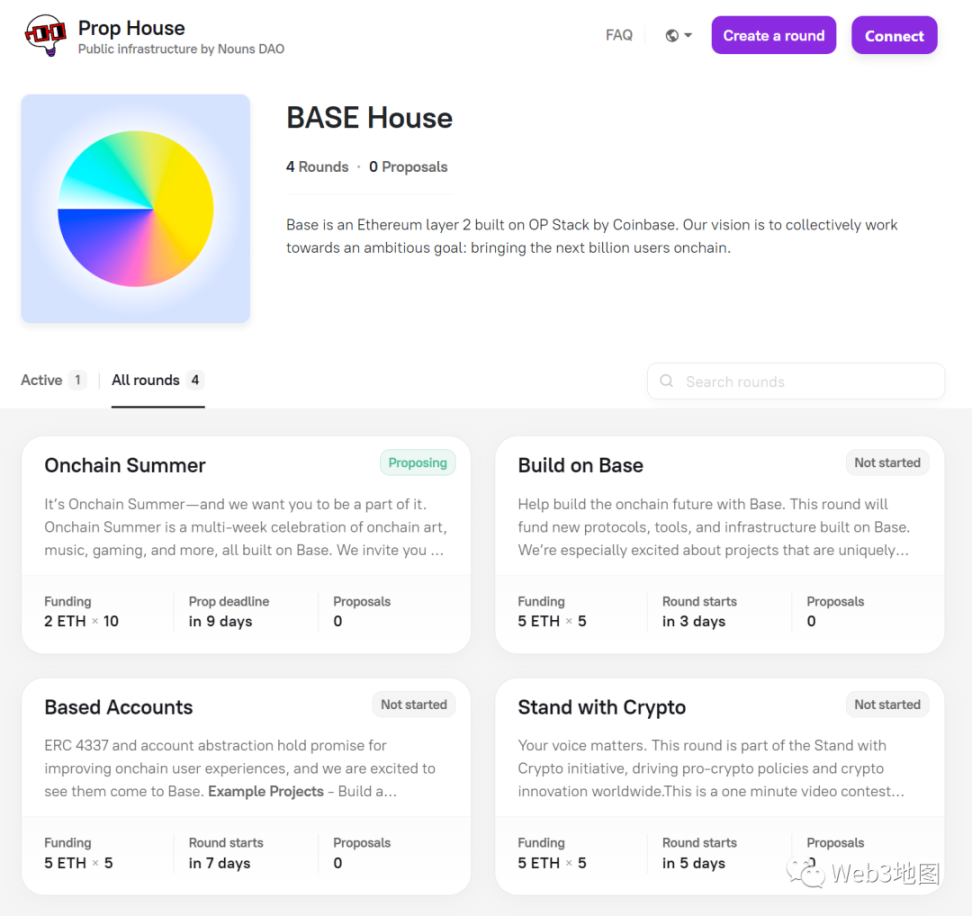Click Not started badge on Stand with Crypto
The height and width of the screenshot is (916, 972).
(887, 705)
